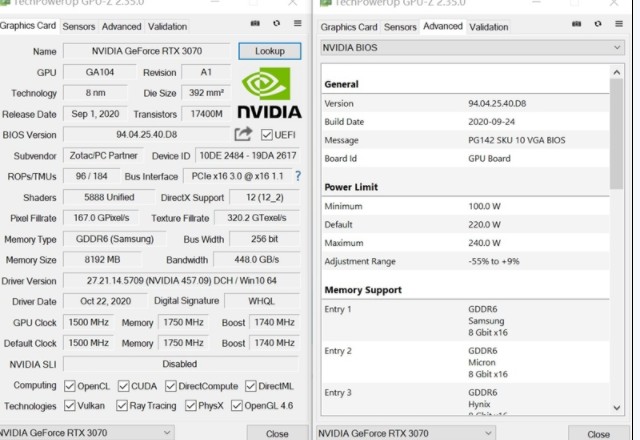The height and width of the screenshot is (440, 640).
Task: Take a screenshot with the left window's camera icon
Action: (255, 24)
